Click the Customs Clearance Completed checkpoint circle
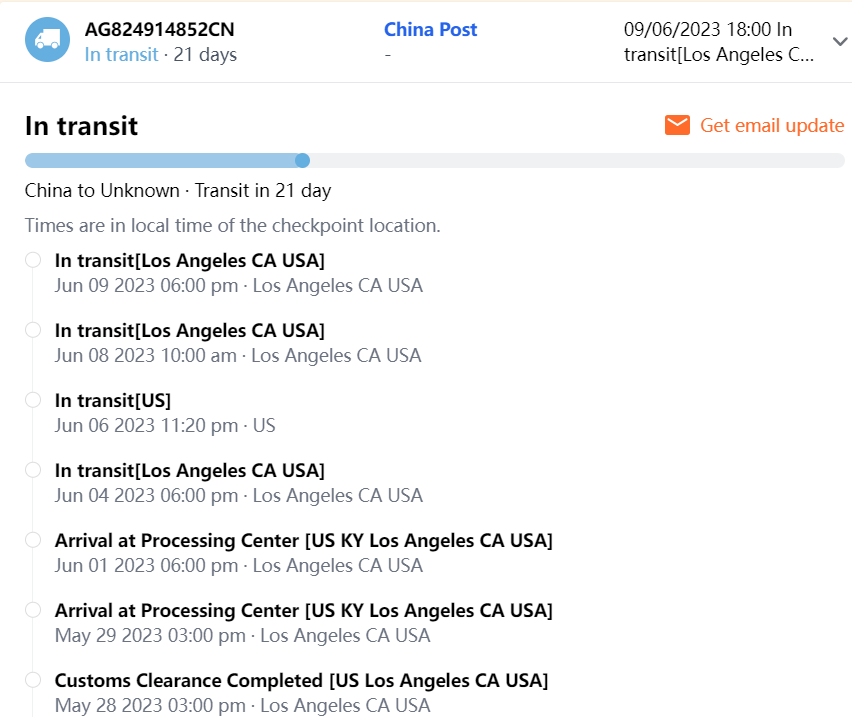Screen dimensions: 852x717 (33, 680)
